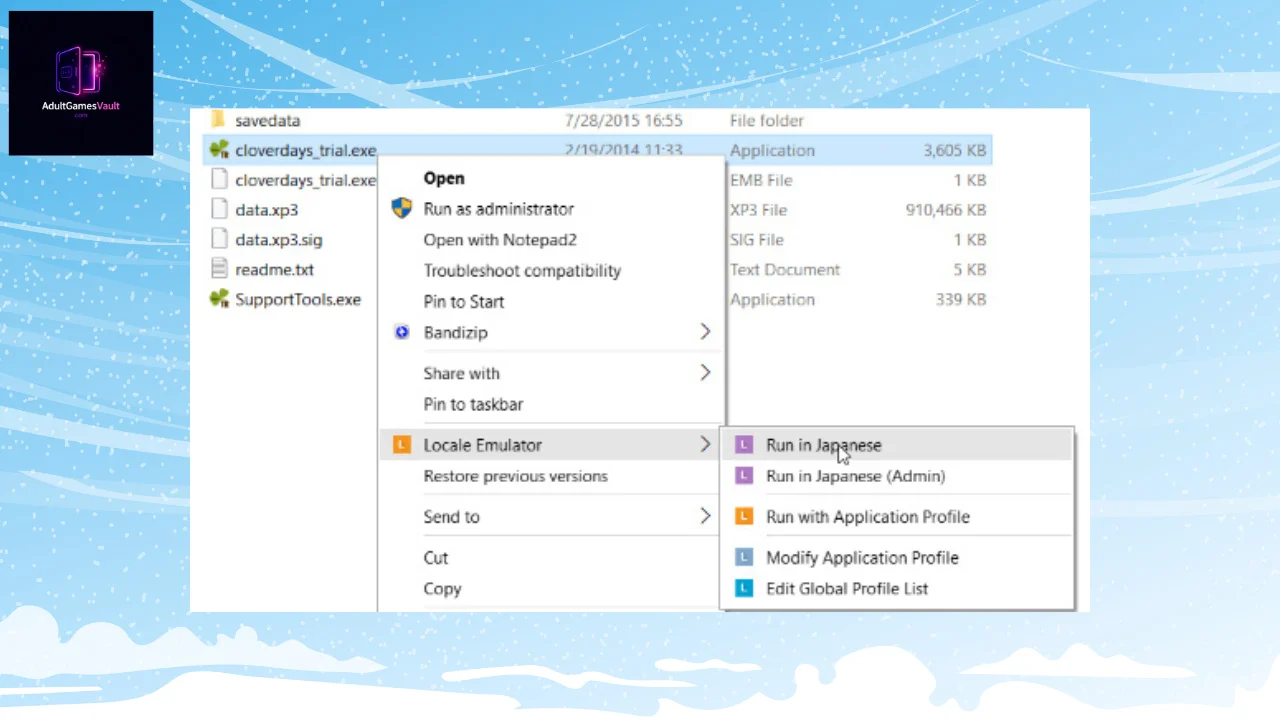Select the readme.txt file name
Screen dimensions: 1280x720
[274, 269]
